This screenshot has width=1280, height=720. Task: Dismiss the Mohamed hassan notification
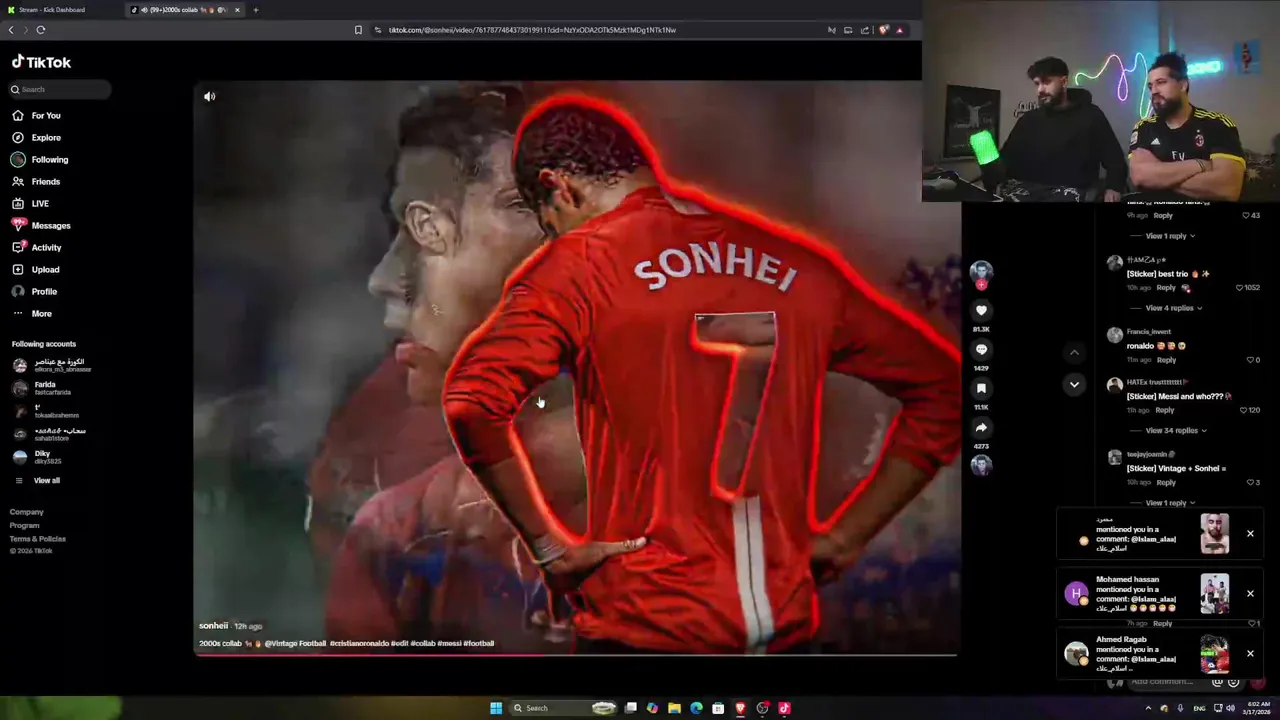[1250, 594]
